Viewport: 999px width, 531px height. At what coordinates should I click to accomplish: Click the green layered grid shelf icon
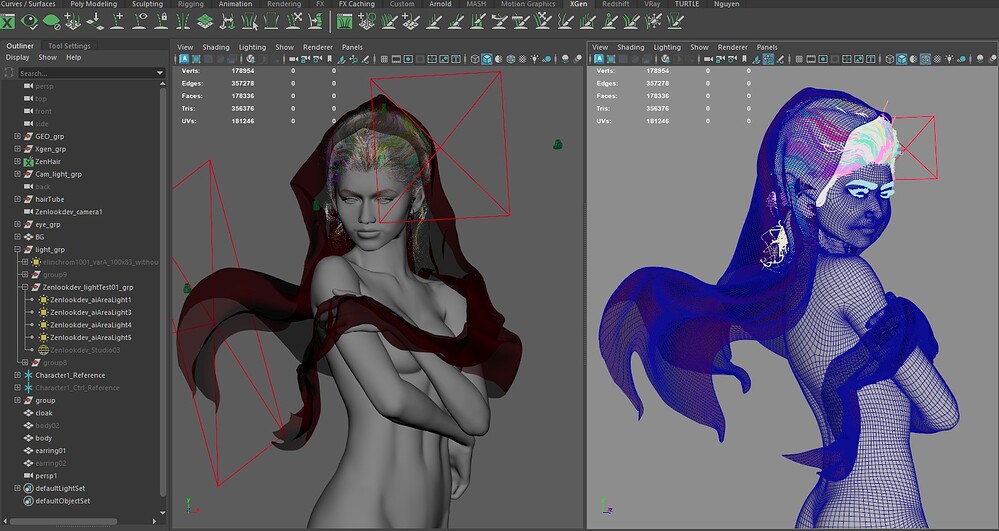click(205, 22)
